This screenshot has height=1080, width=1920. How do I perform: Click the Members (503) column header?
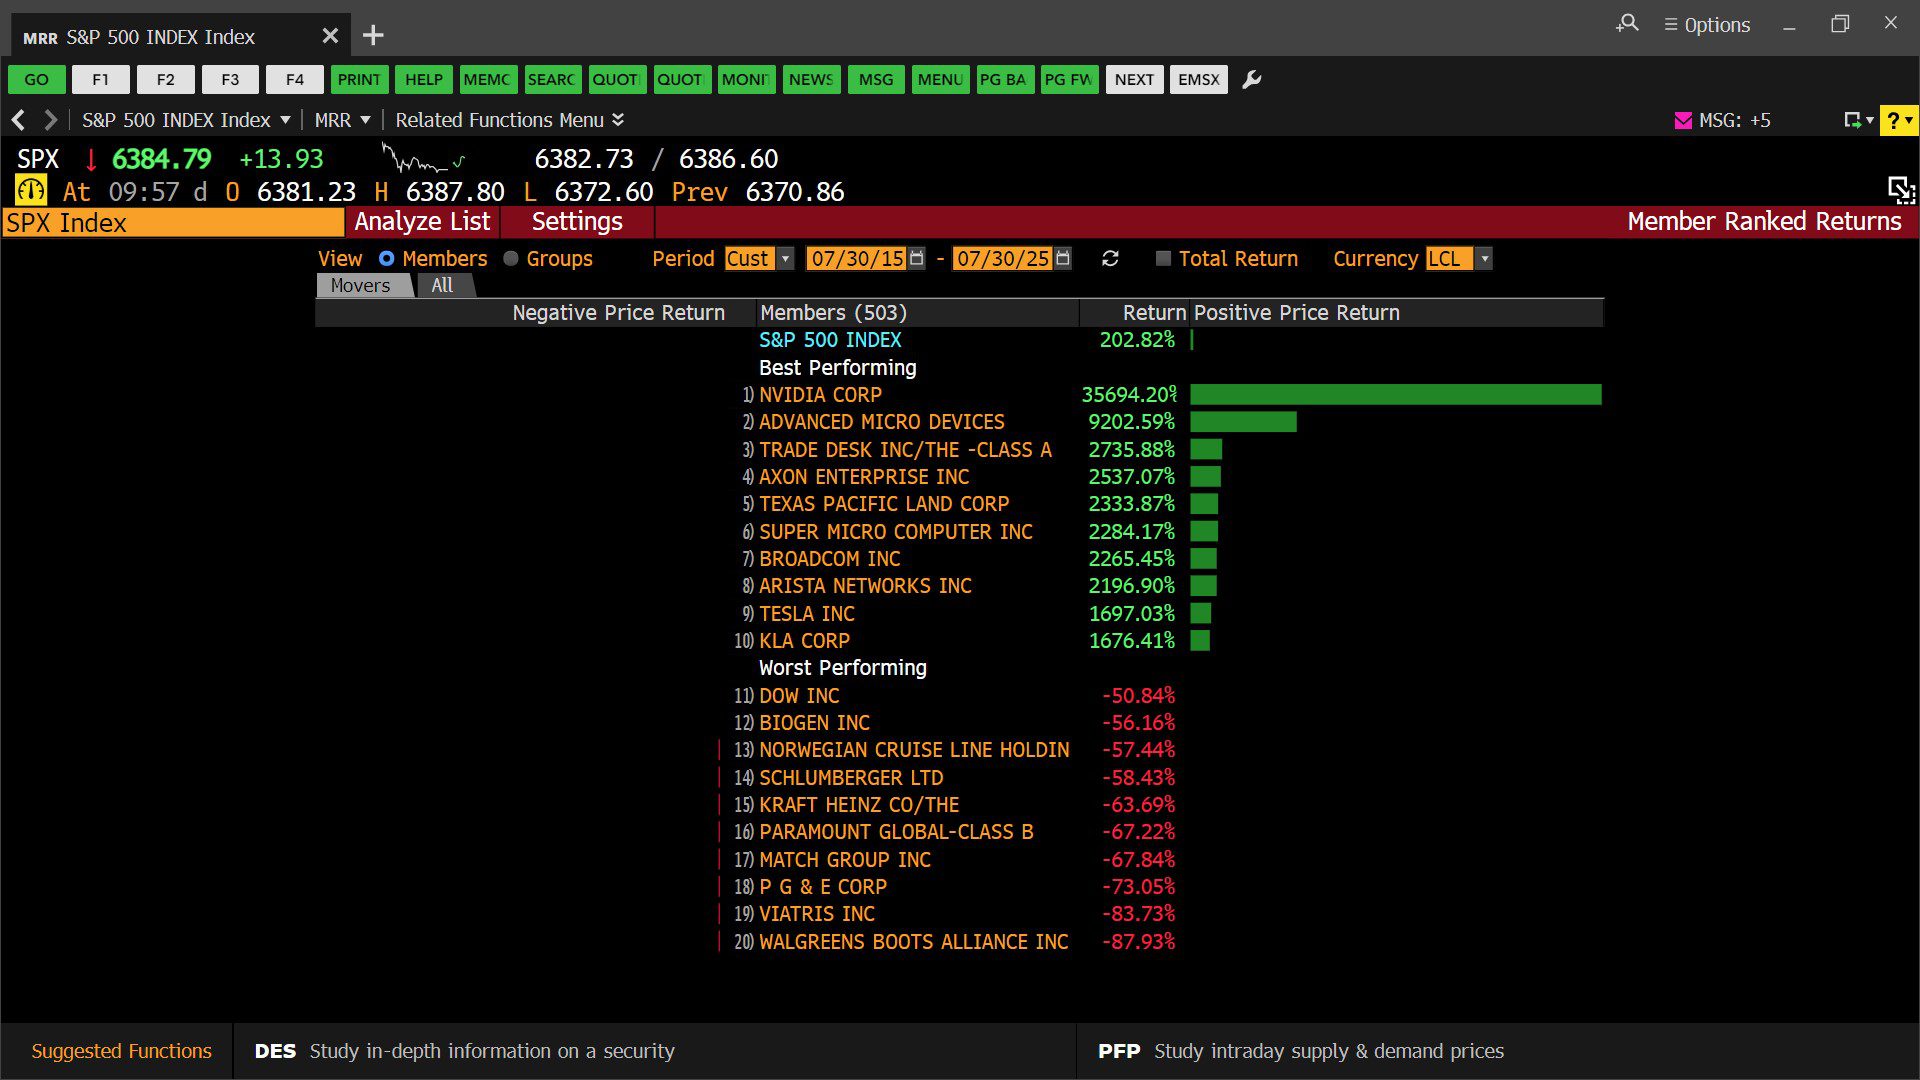point(917,313)
